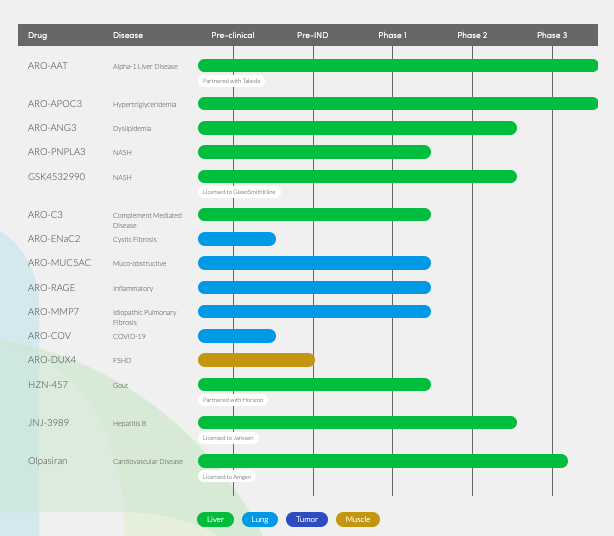Image resolution: width=614 pixels, height=536 pixels.
Task: Click the Phase 1 column header
Action: pos(392,35)
